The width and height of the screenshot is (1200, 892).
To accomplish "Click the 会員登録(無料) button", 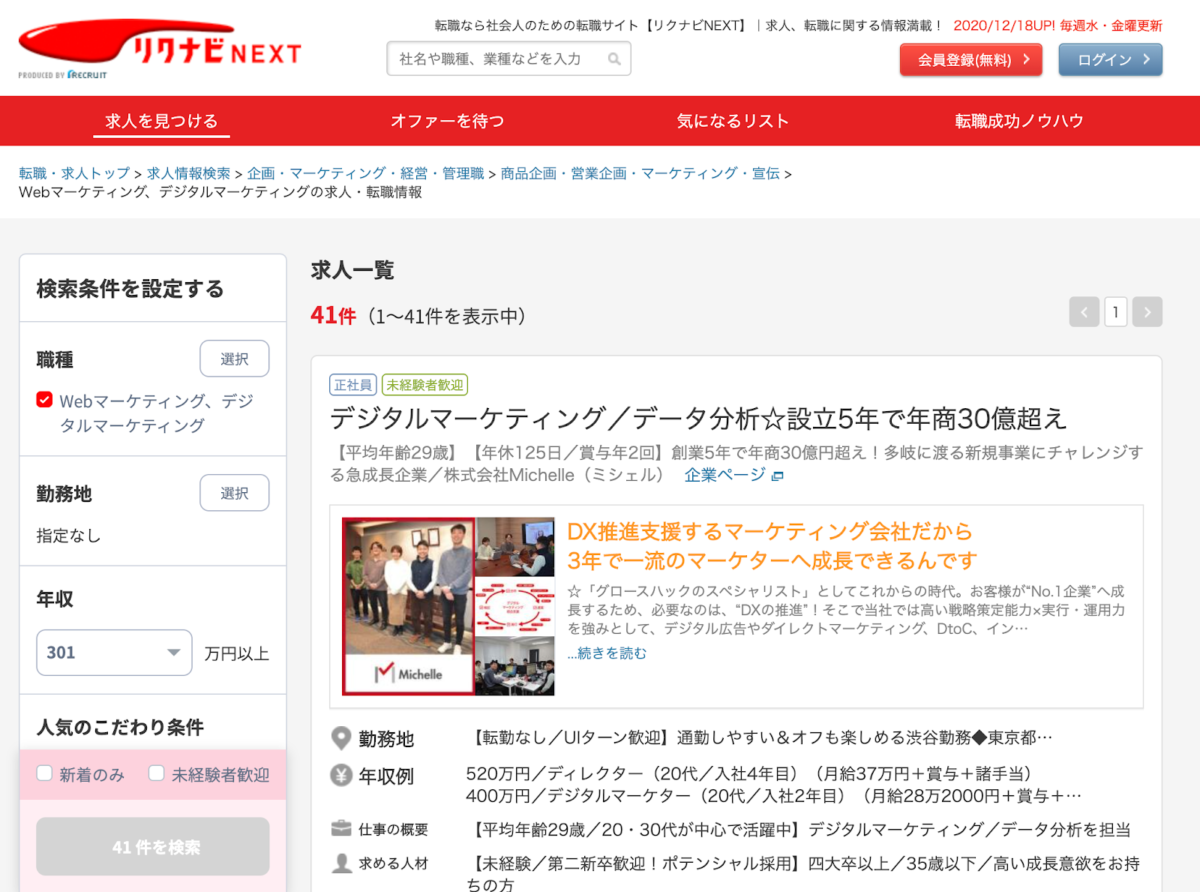I will 970,60.
